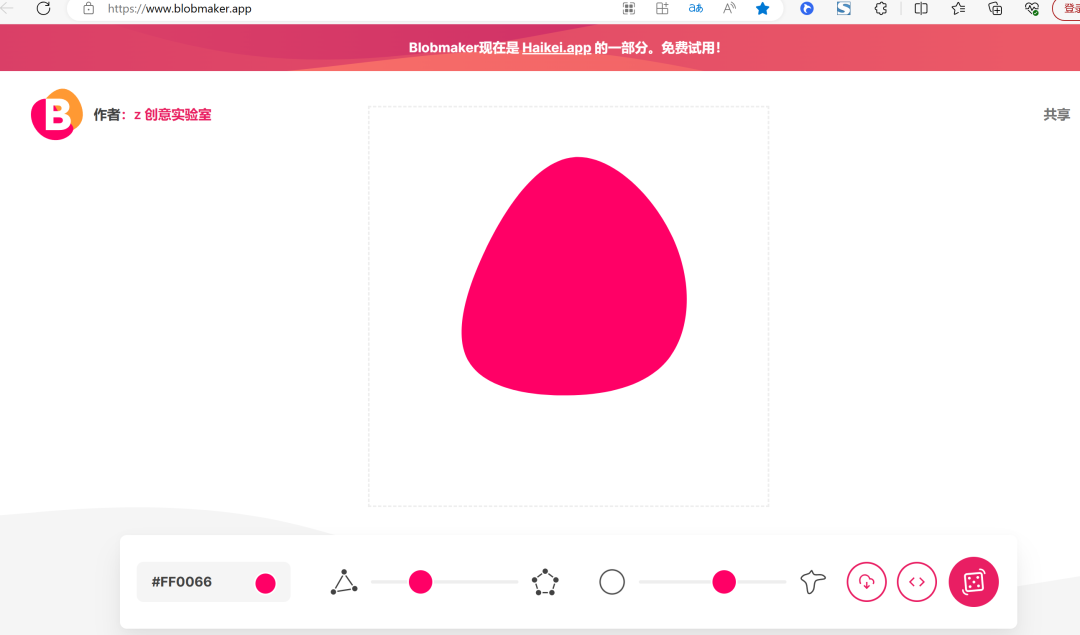Click the read aloud icon
This screenshot has width=1080, height=635.
(729, 8)
